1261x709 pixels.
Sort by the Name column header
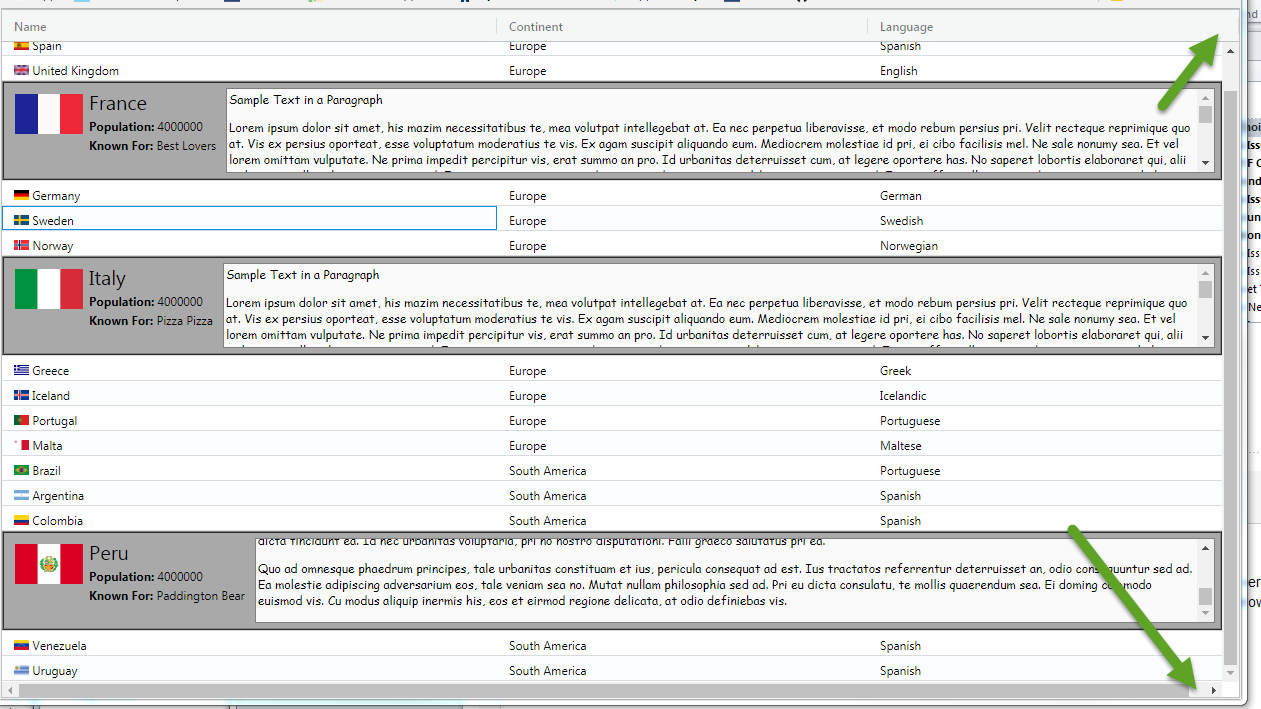28,27
